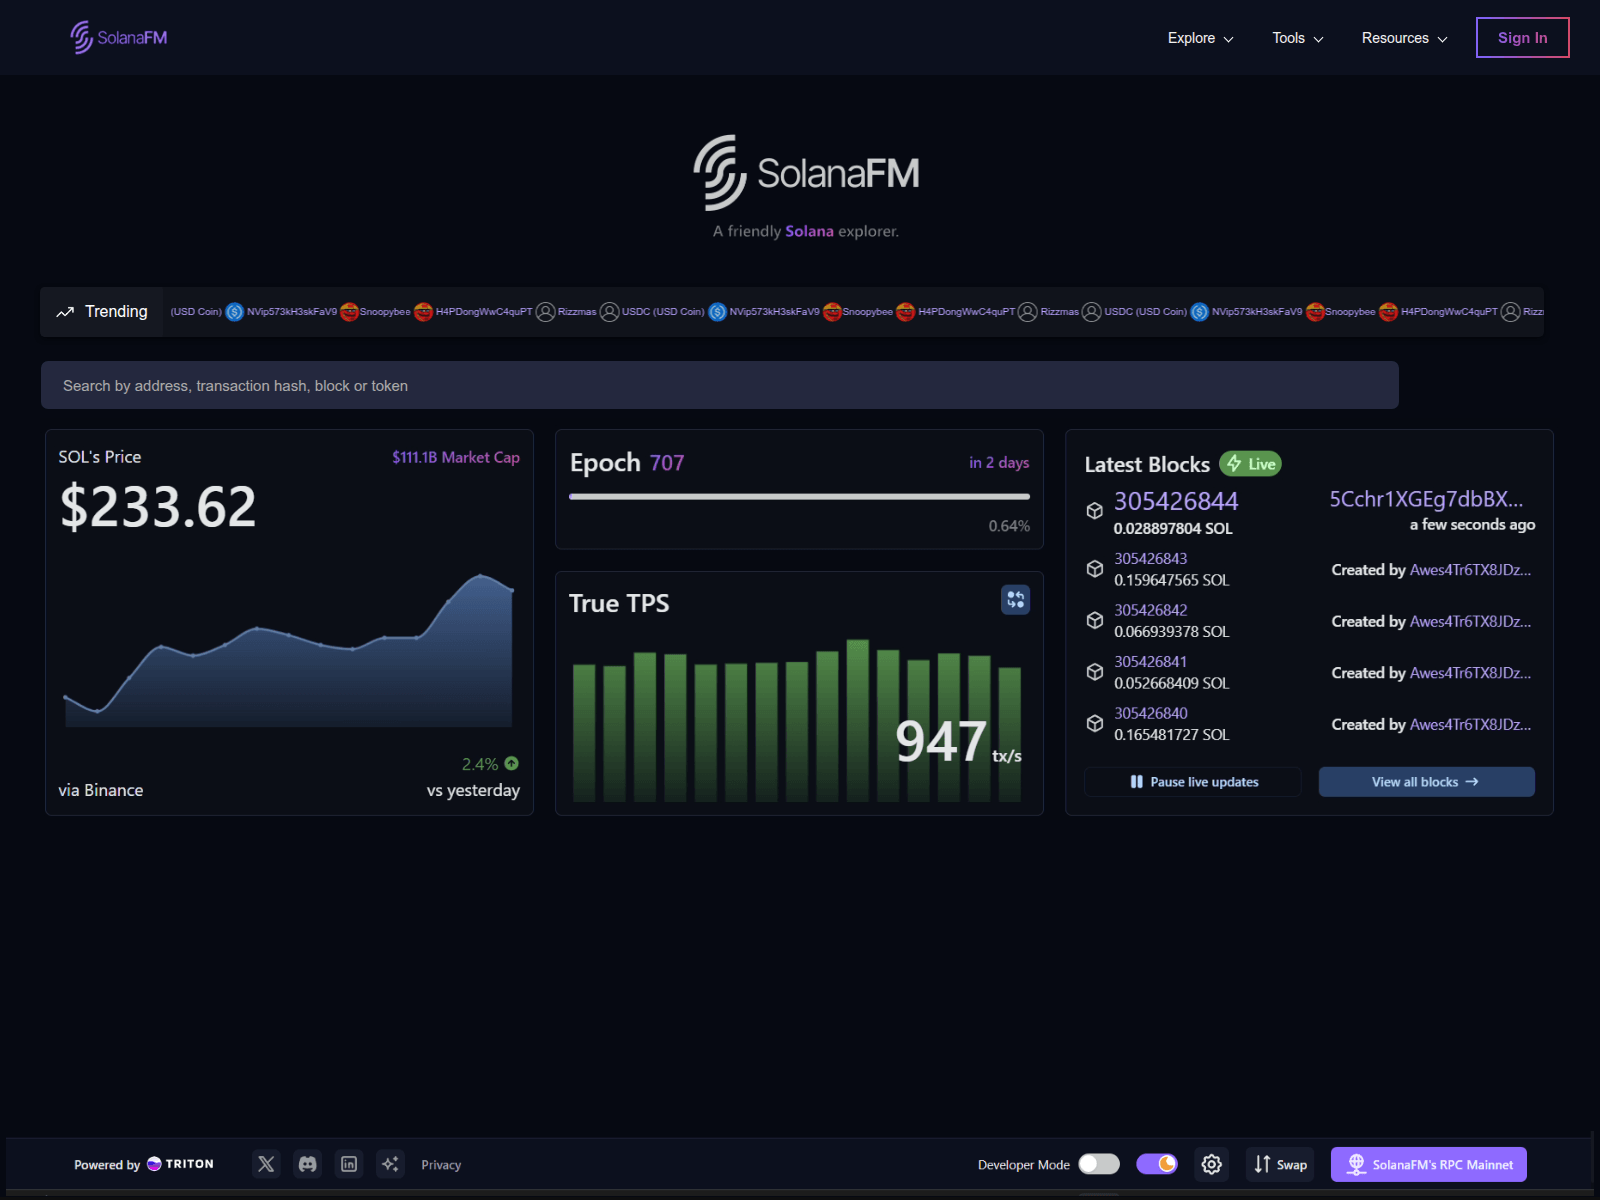The image size is (1600, 1200).
Task: Click the 'in 2 days' epoch text
Action: [999, 463]
